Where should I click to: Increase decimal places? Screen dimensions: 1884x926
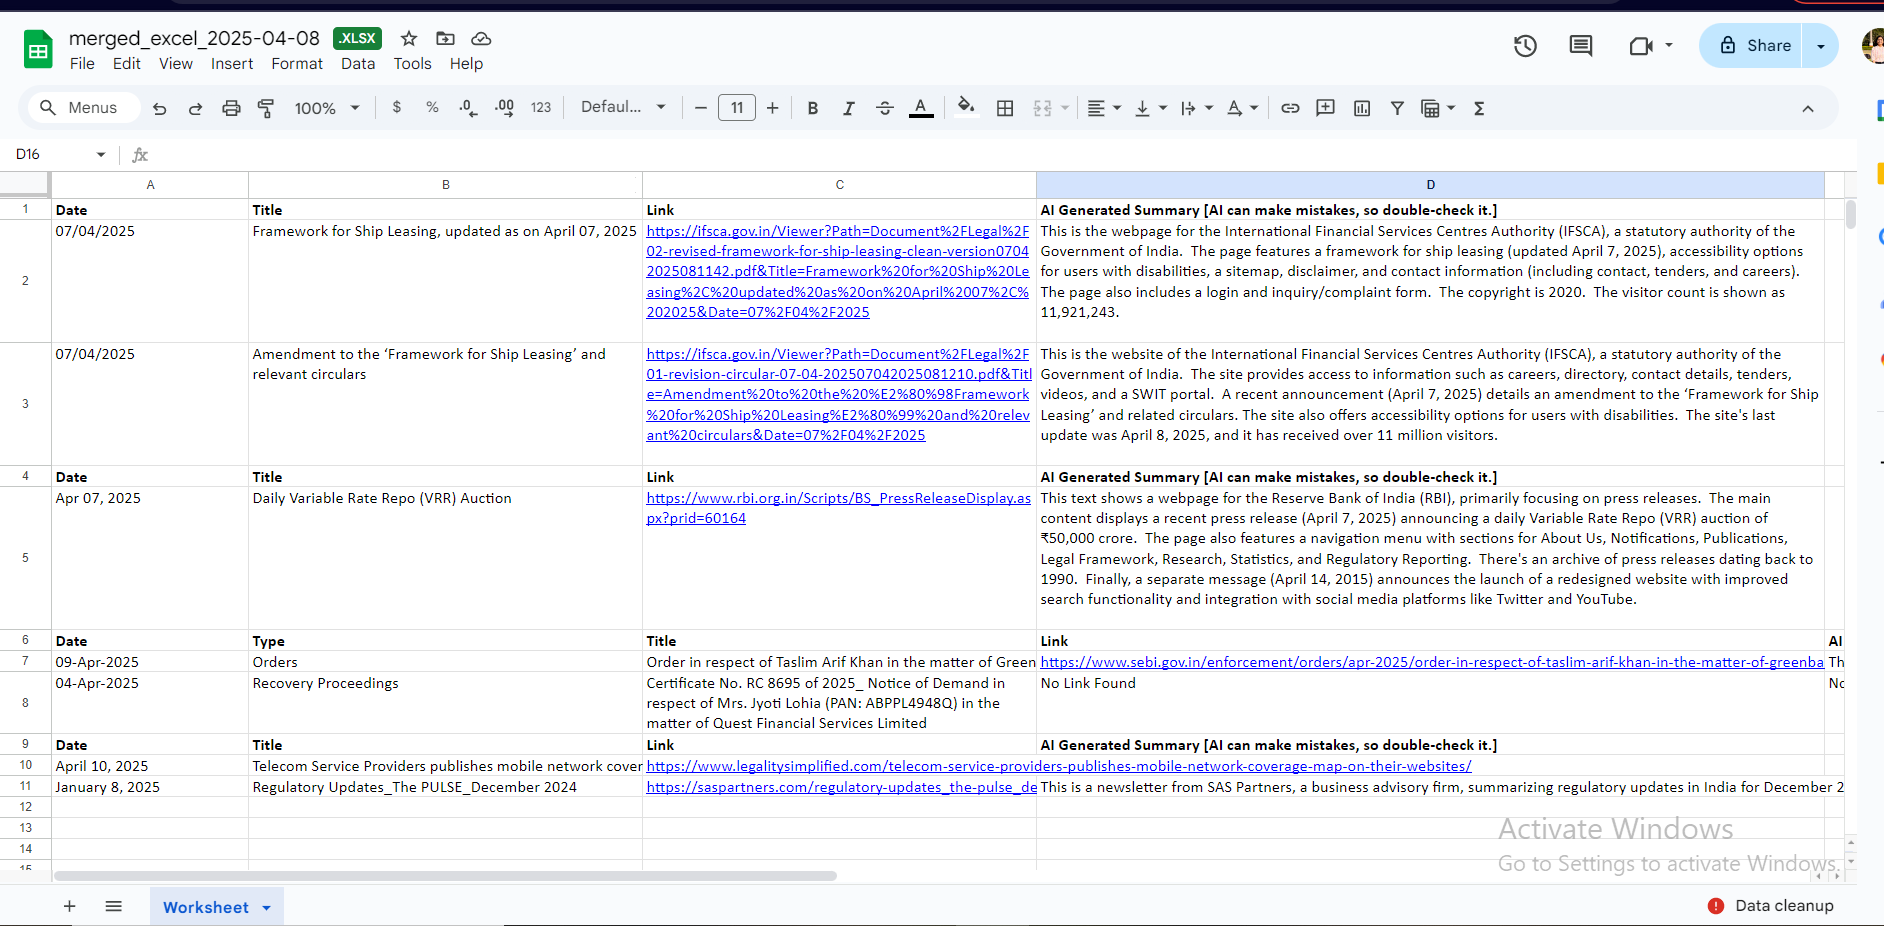click(x=504, y=108)
